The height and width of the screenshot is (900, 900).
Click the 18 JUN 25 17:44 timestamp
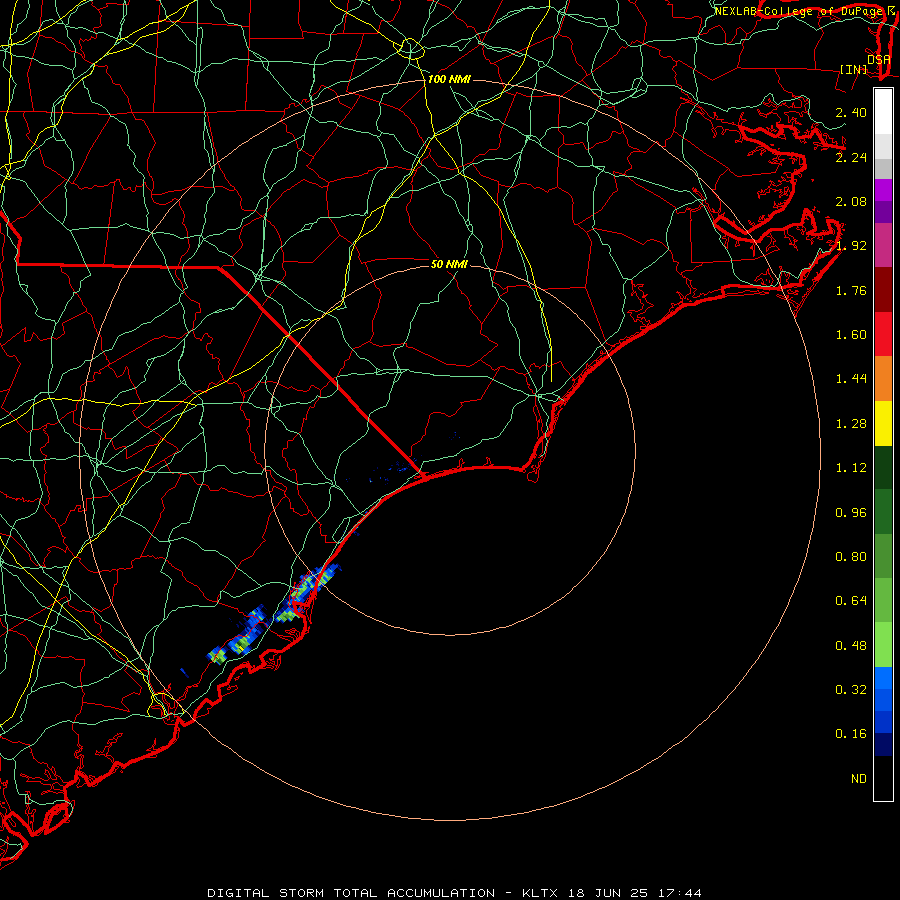click(635, 893)
